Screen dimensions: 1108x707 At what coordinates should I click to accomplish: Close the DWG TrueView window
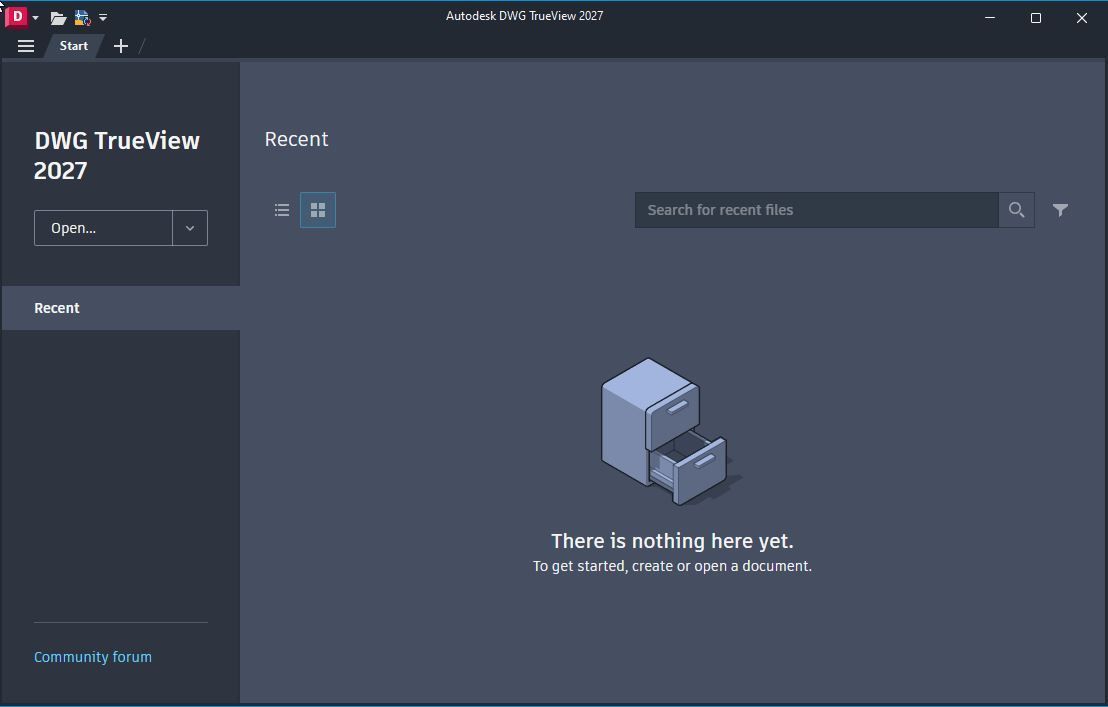pyautogui.click(x=1082, y=18)
